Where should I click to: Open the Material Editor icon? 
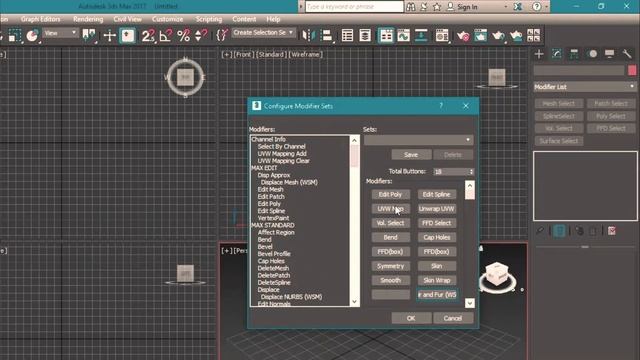tap(442, 36)
